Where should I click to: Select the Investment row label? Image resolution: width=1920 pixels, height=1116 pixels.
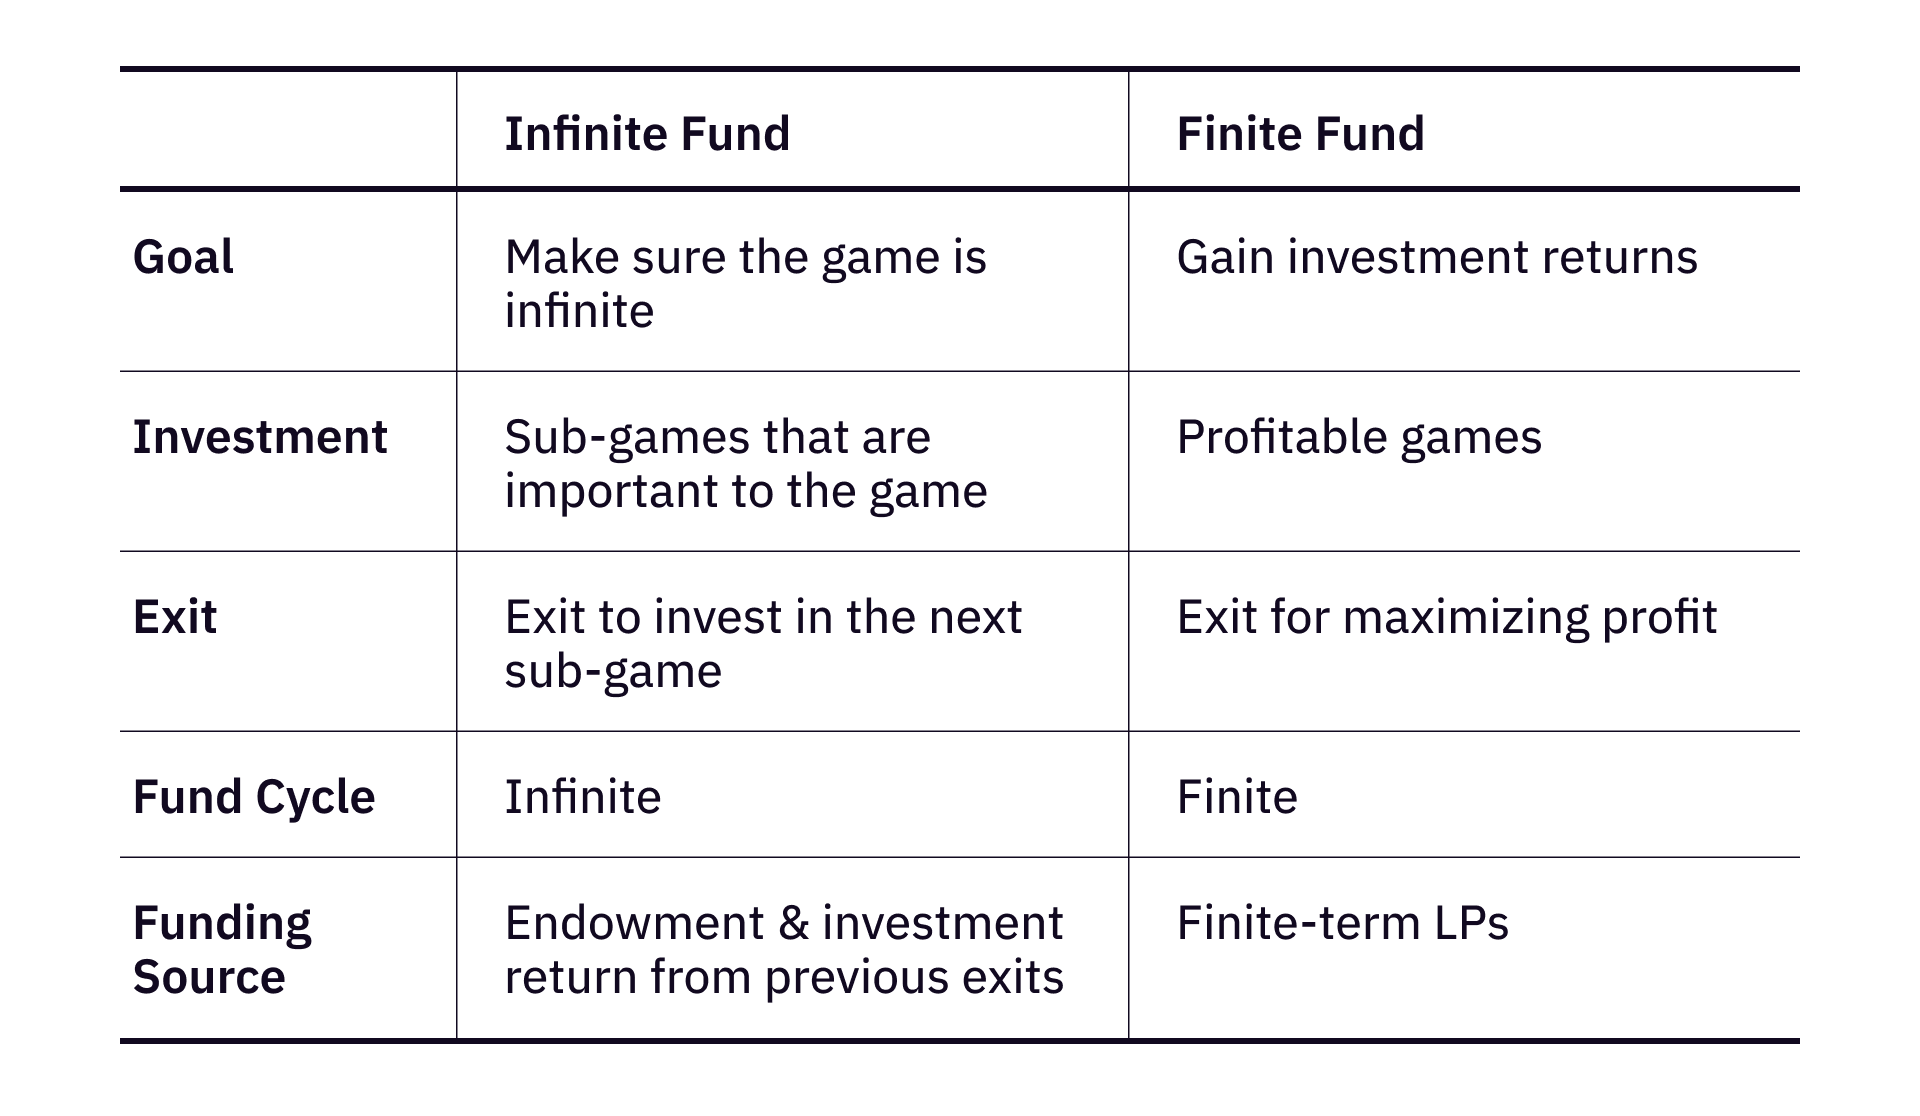pos(260,437)
